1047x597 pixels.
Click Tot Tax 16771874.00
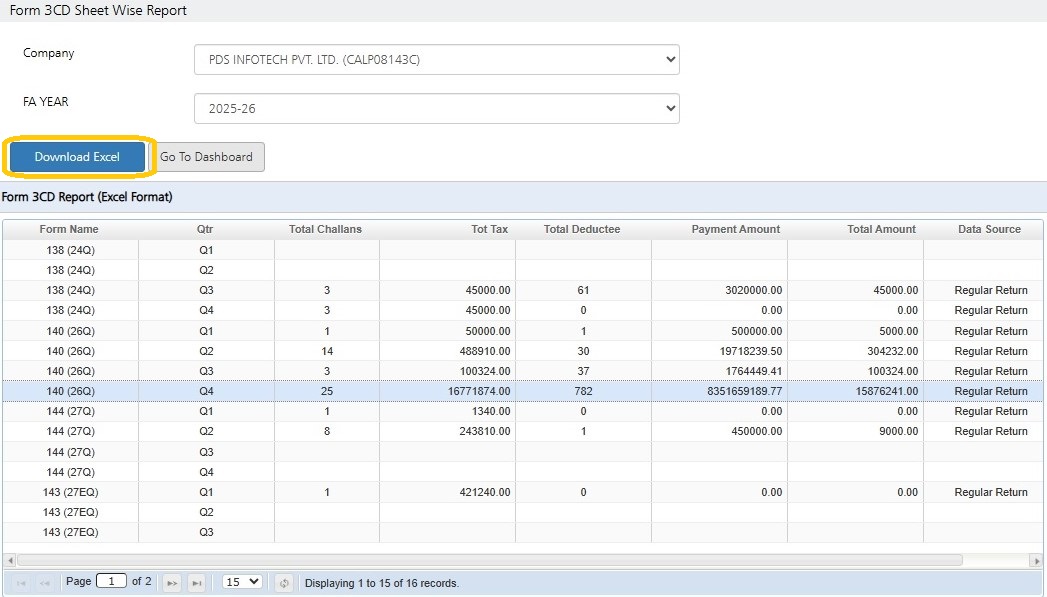pyautogui.click(x=479, y=391)
